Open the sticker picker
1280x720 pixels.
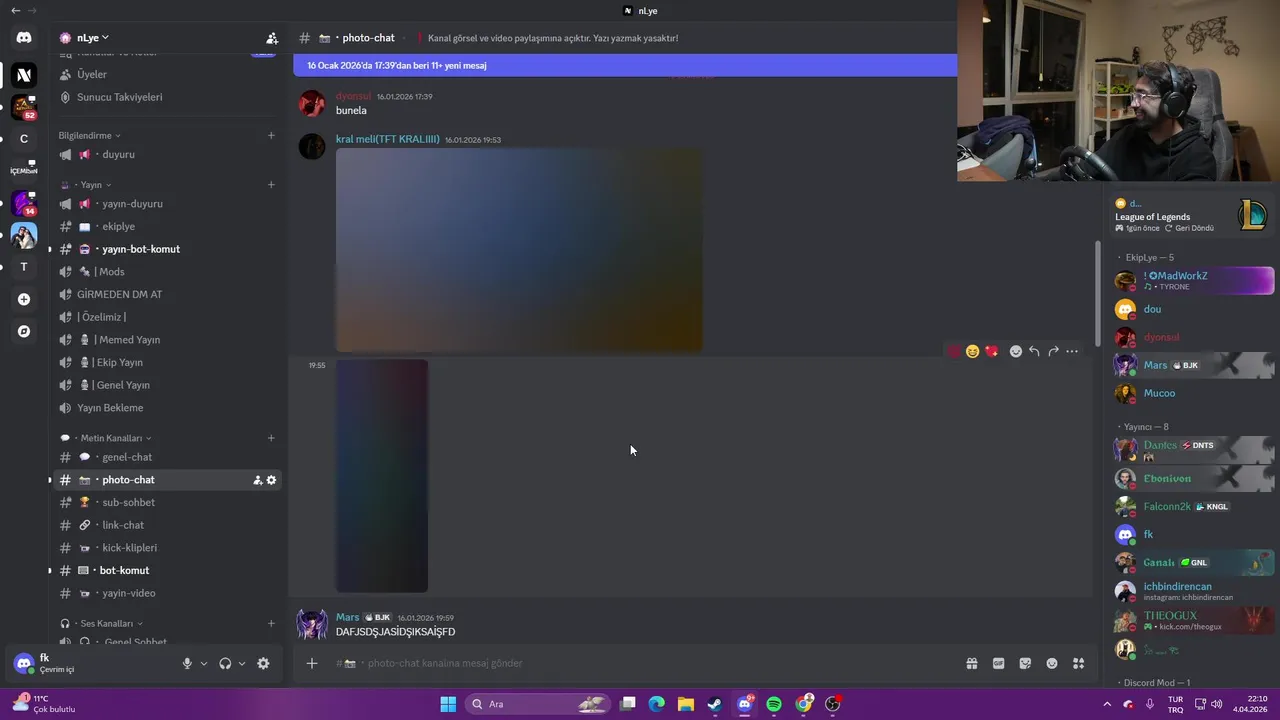coord(1025,663)
